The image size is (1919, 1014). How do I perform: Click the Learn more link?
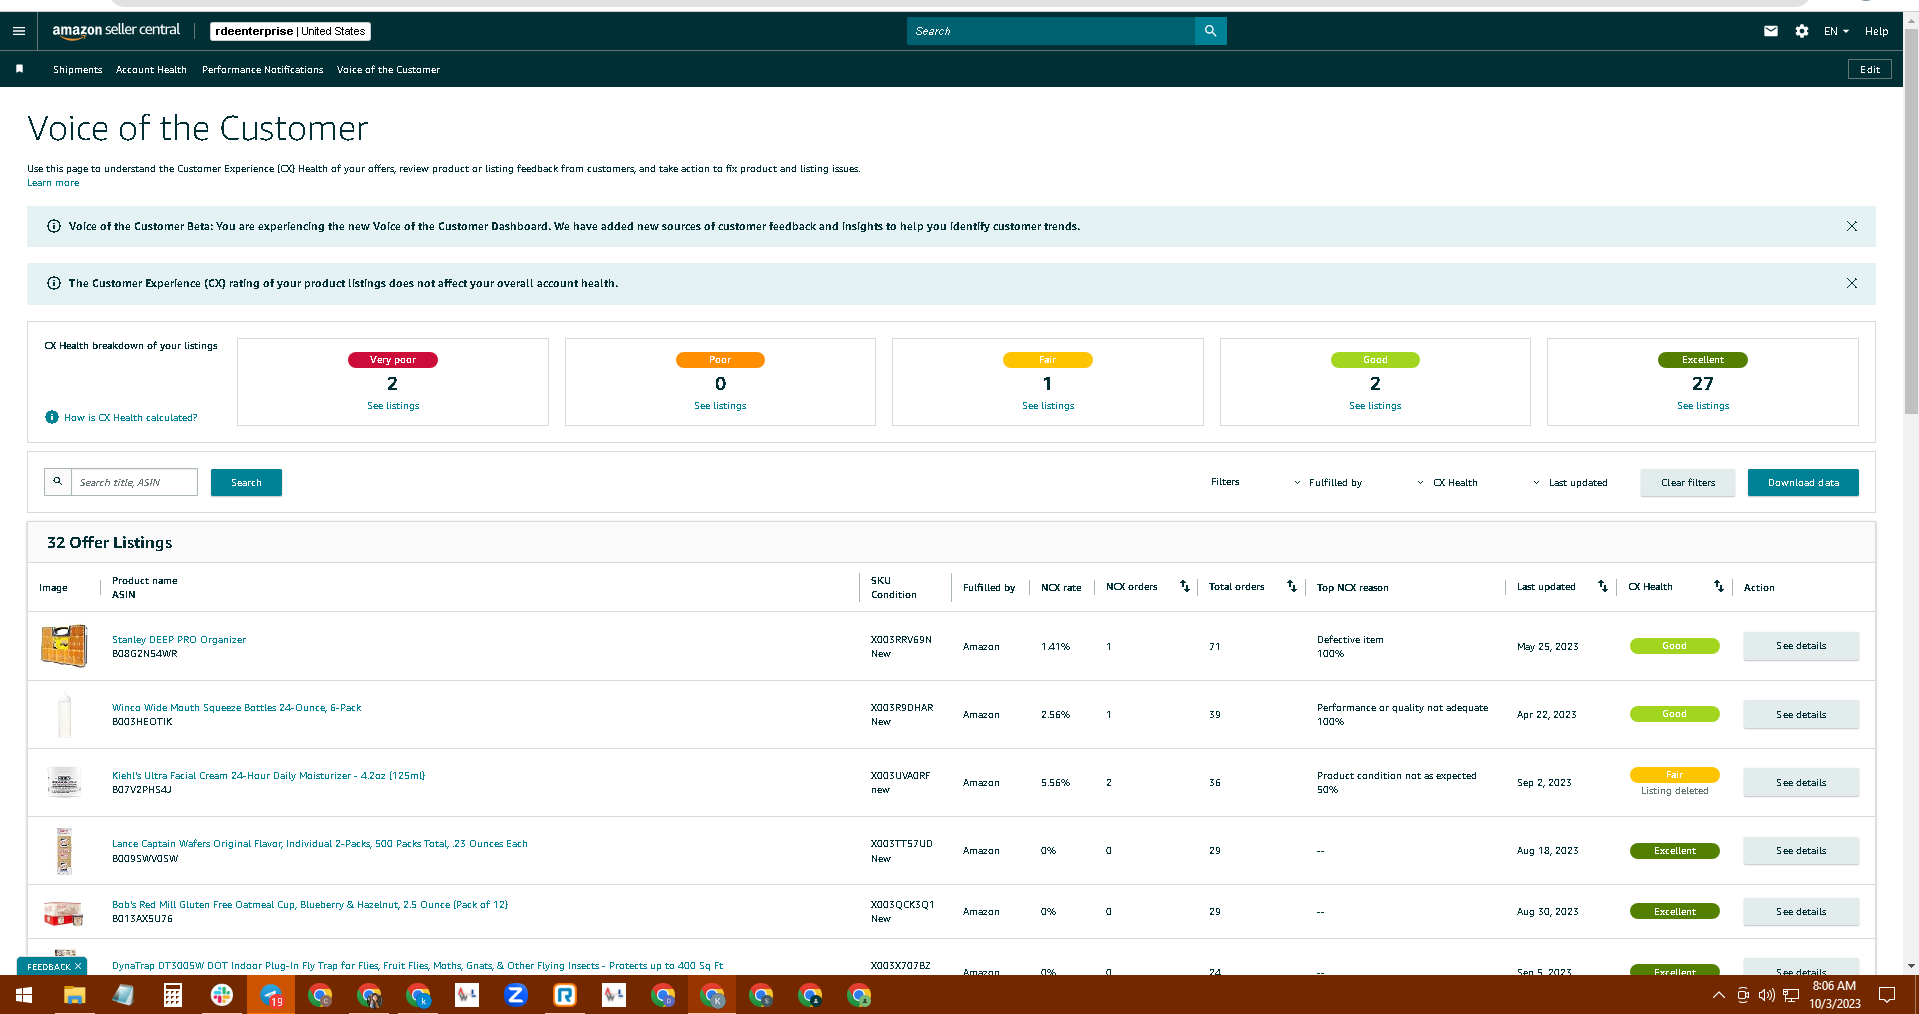pyautogui.click(x=53, y=183)
